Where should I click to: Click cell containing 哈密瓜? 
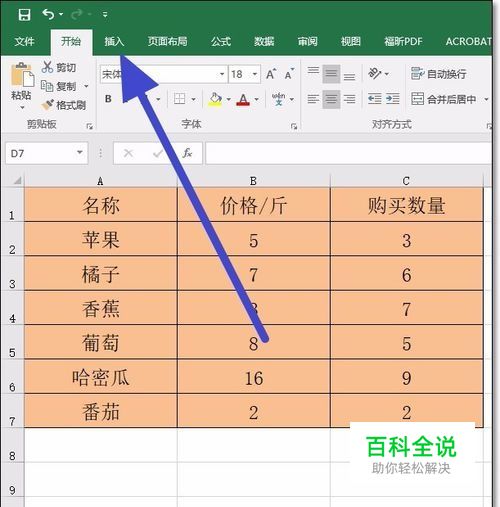[x=101, y=377]
